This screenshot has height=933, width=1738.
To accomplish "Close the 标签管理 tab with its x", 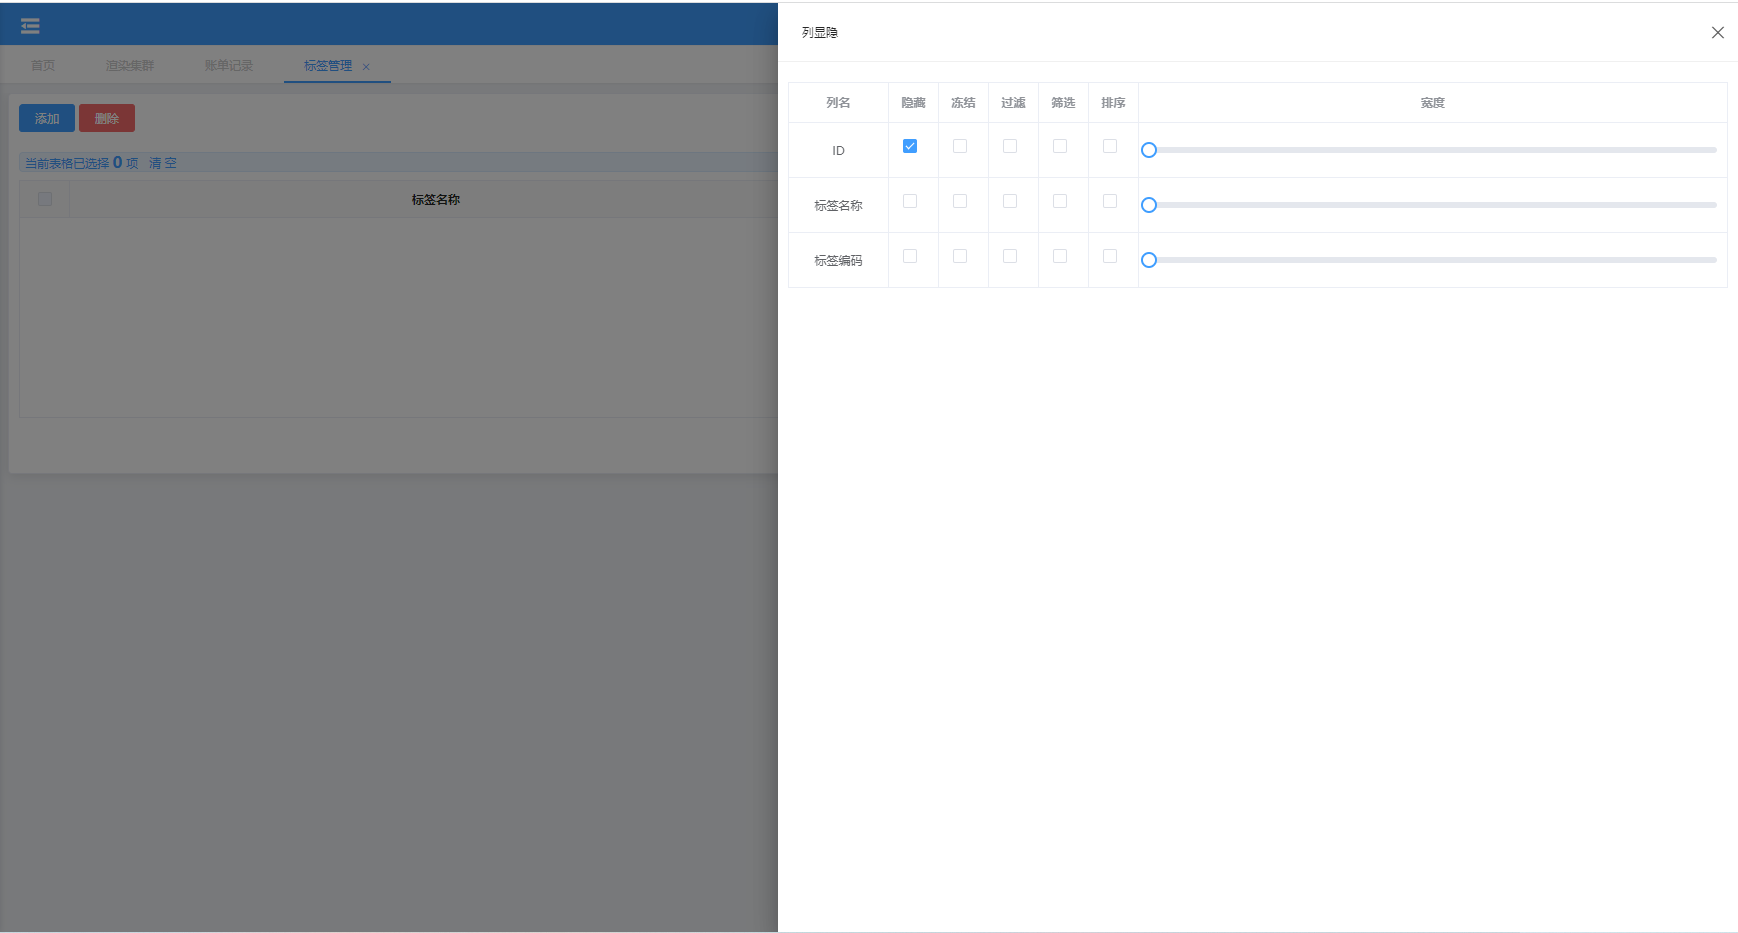I will pos(366,67).
